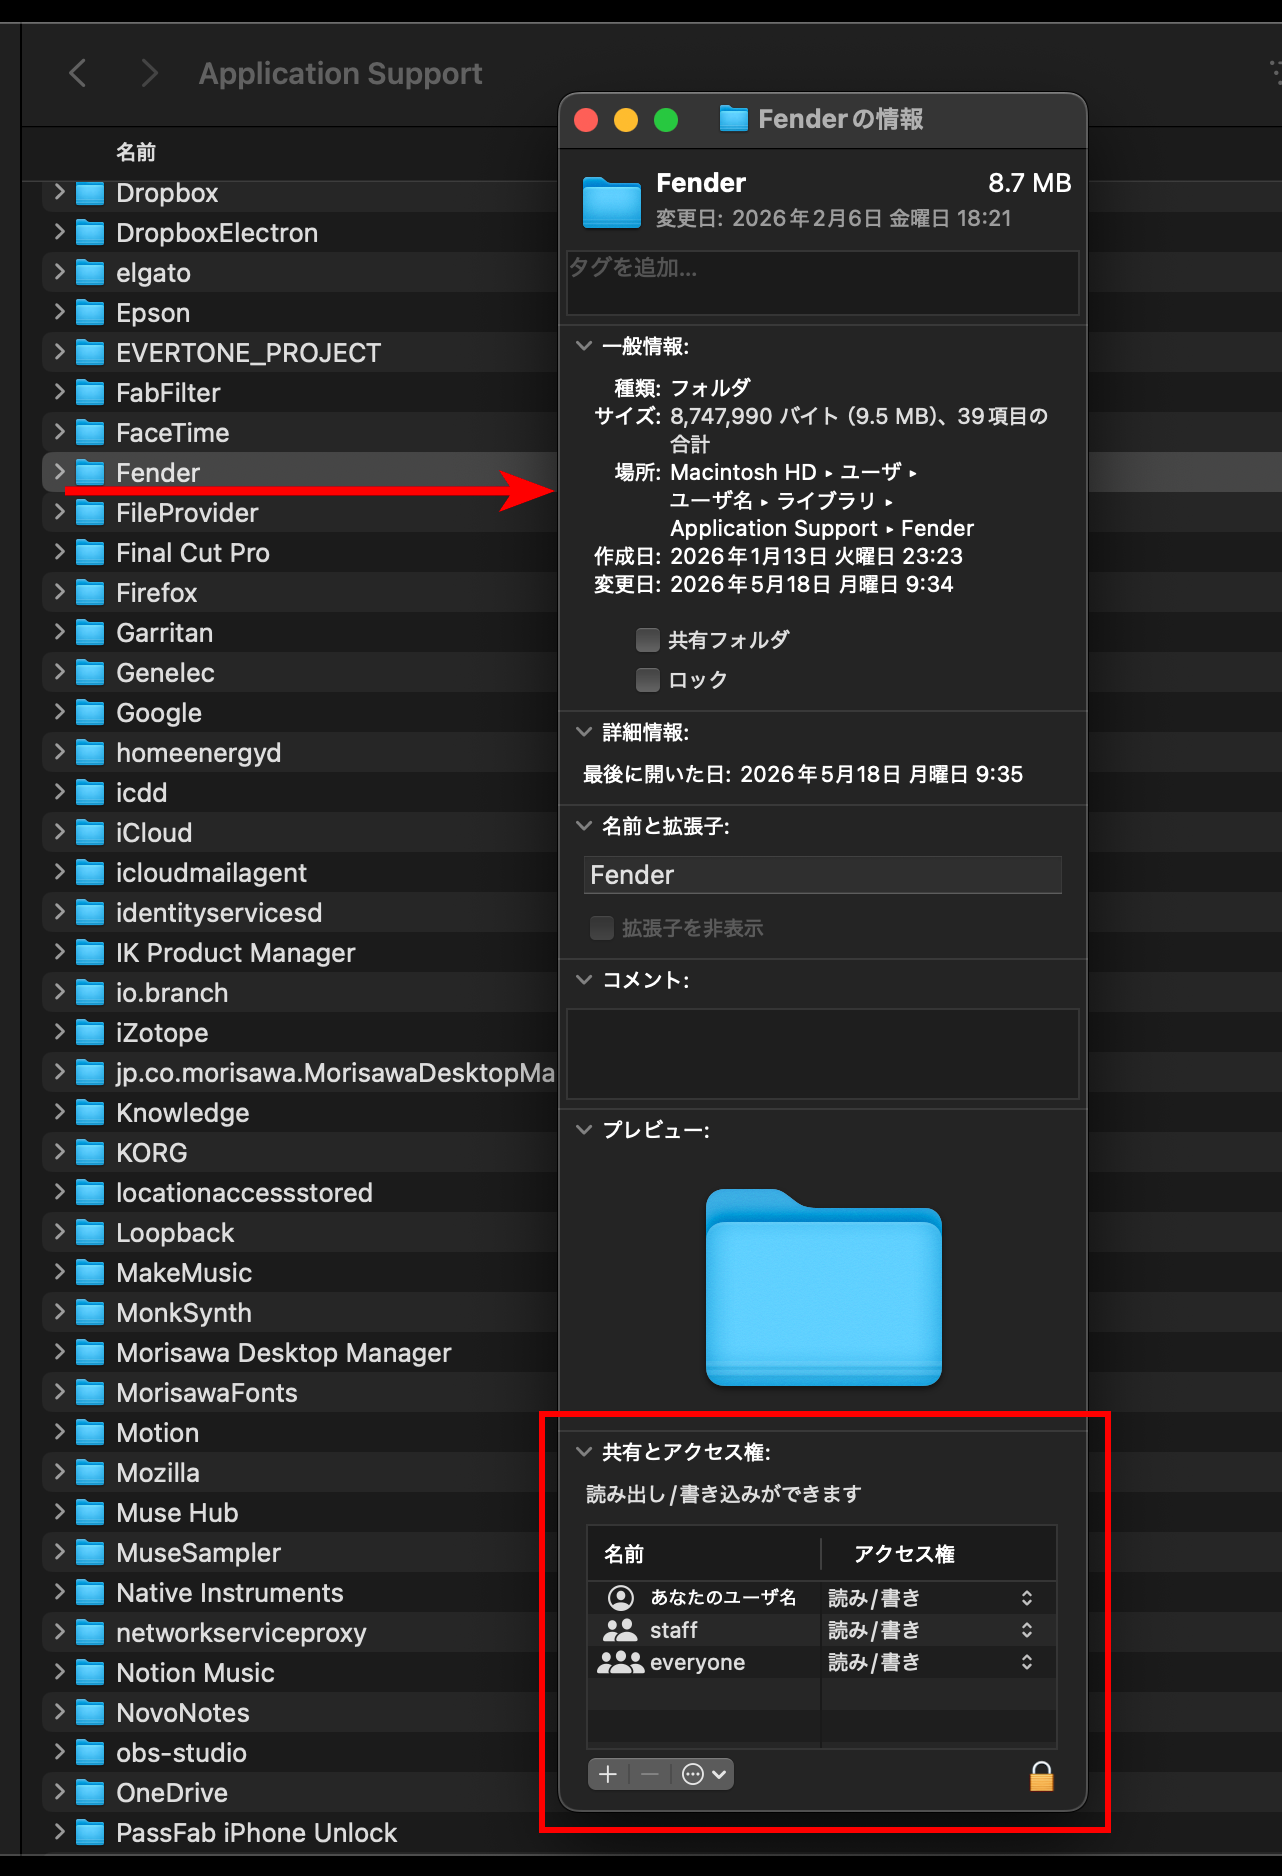Click the Finder back navigation arrow
Screen dimensions: 1282x1876
pyautogui.click(x=78, y=73)
